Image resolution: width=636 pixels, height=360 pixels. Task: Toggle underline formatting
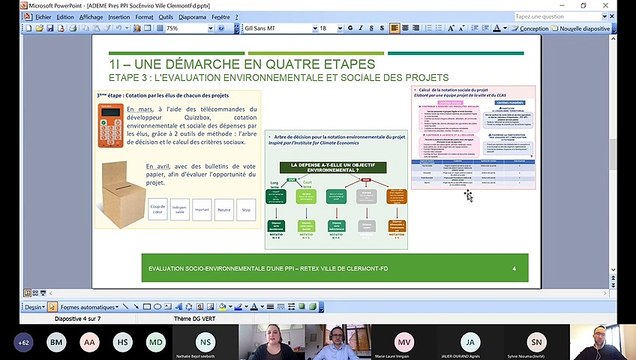click(x=371, y=28)
